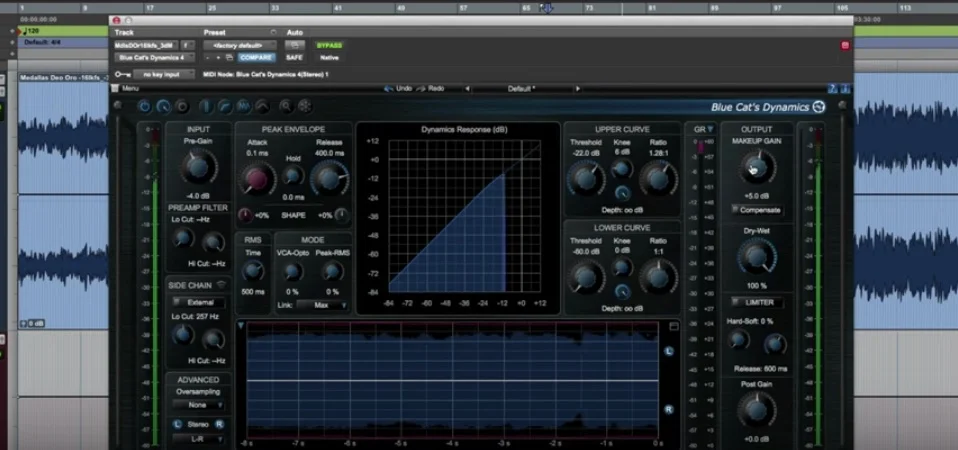Click the red target button at top right
The height and width of the screenshot is (450, 958).
(845, 45)
